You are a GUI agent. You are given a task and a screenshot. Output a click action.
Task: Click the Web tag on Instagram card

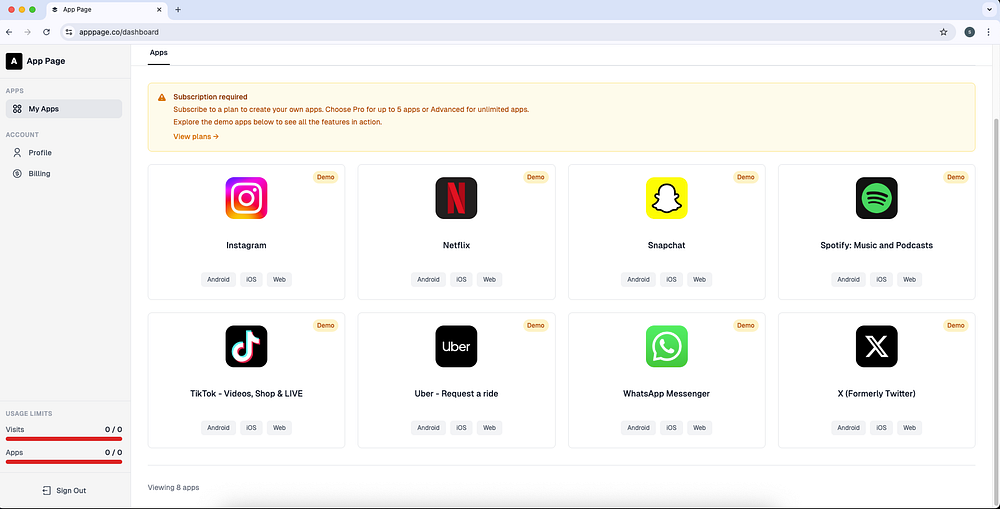tap(279, 279)
